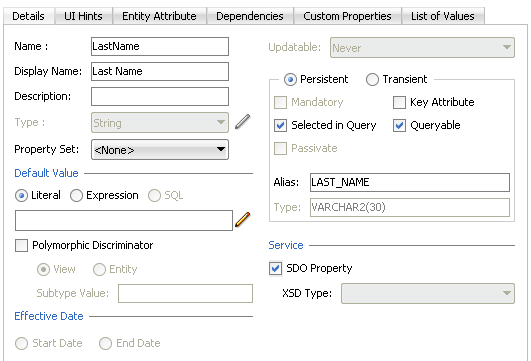531x361 pixels.
Task: Click the Effective Date section heading
Action: [x=49, y=316]
